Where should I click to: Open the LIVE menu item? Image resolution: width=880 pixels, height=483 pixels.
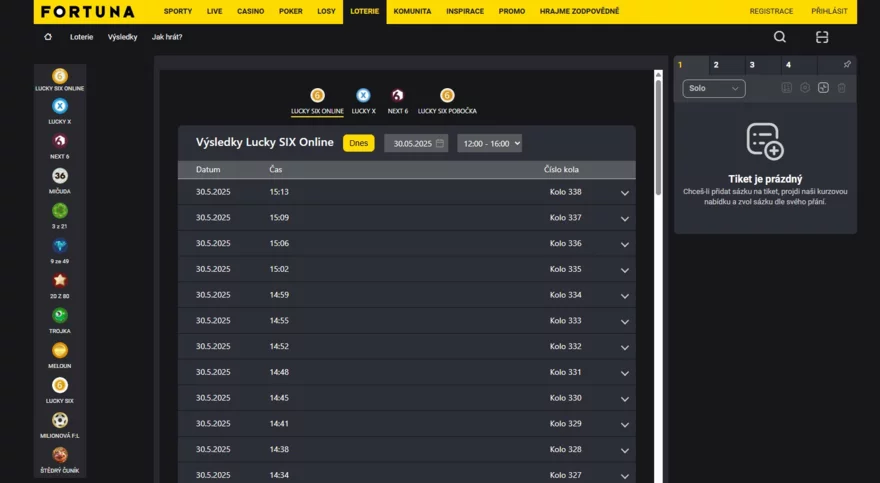click(x=214, y=11)
